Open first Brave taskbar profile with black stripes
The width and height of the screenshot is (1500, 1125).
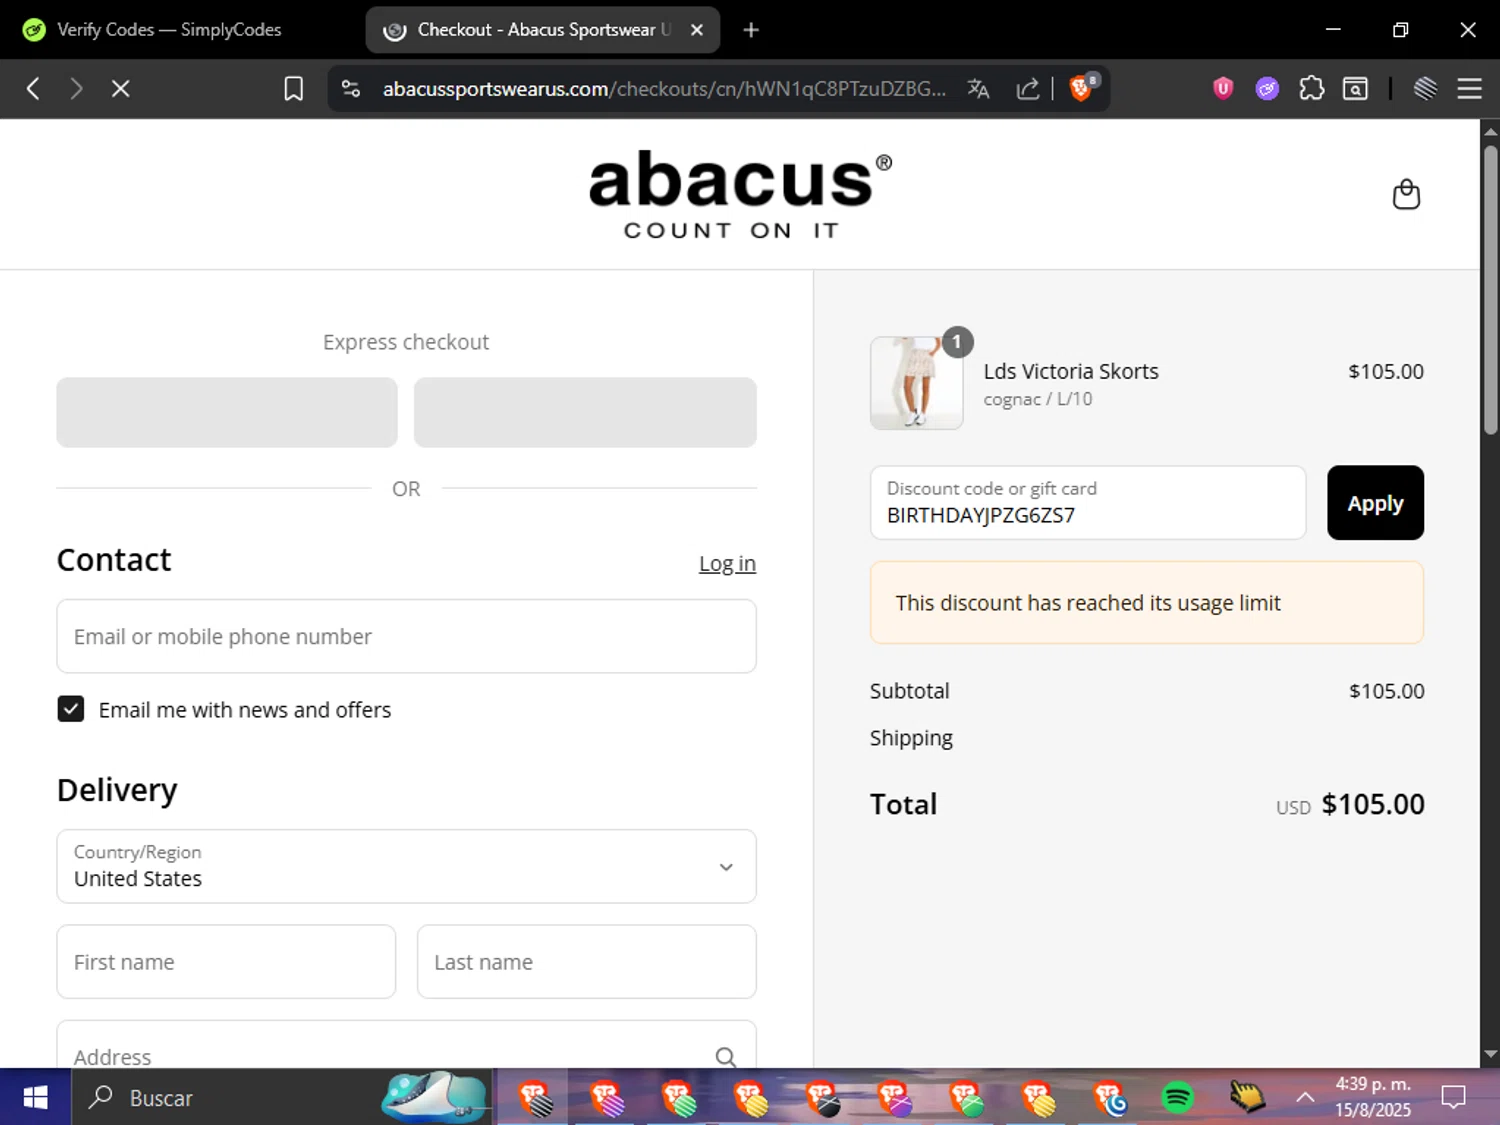point(535,1098)
